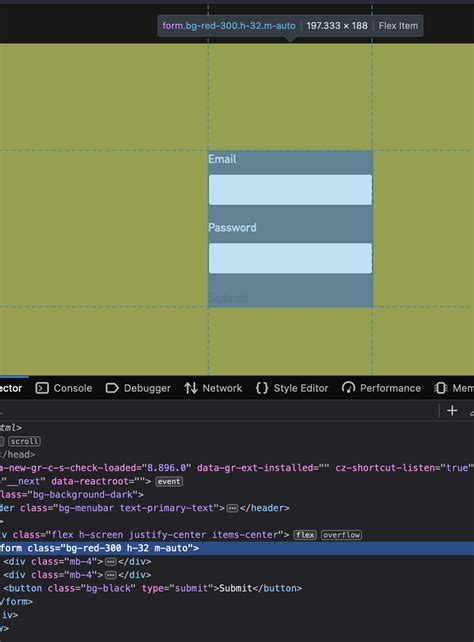
Task: Expand the first mb-4 div ellipsis
Action: click(x=111, y=561)
